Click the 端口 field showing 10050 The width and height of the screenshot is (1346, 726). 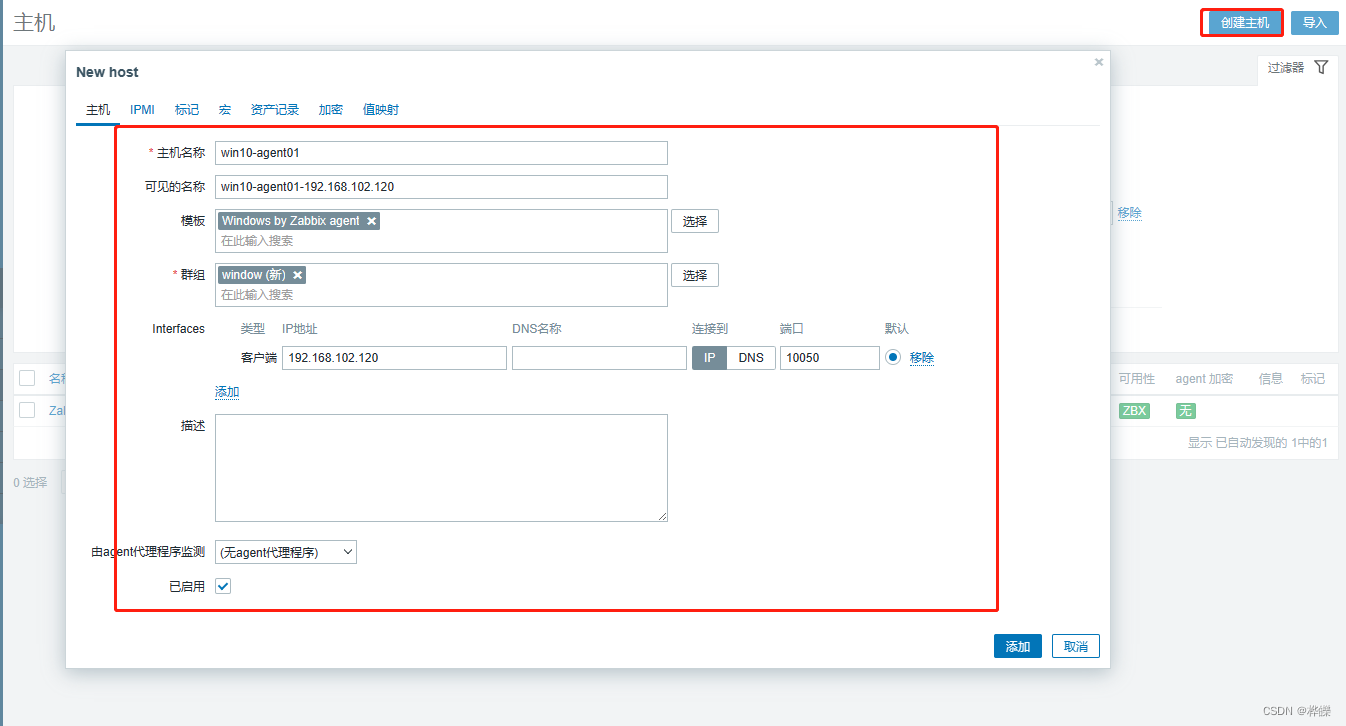point(830,358)
